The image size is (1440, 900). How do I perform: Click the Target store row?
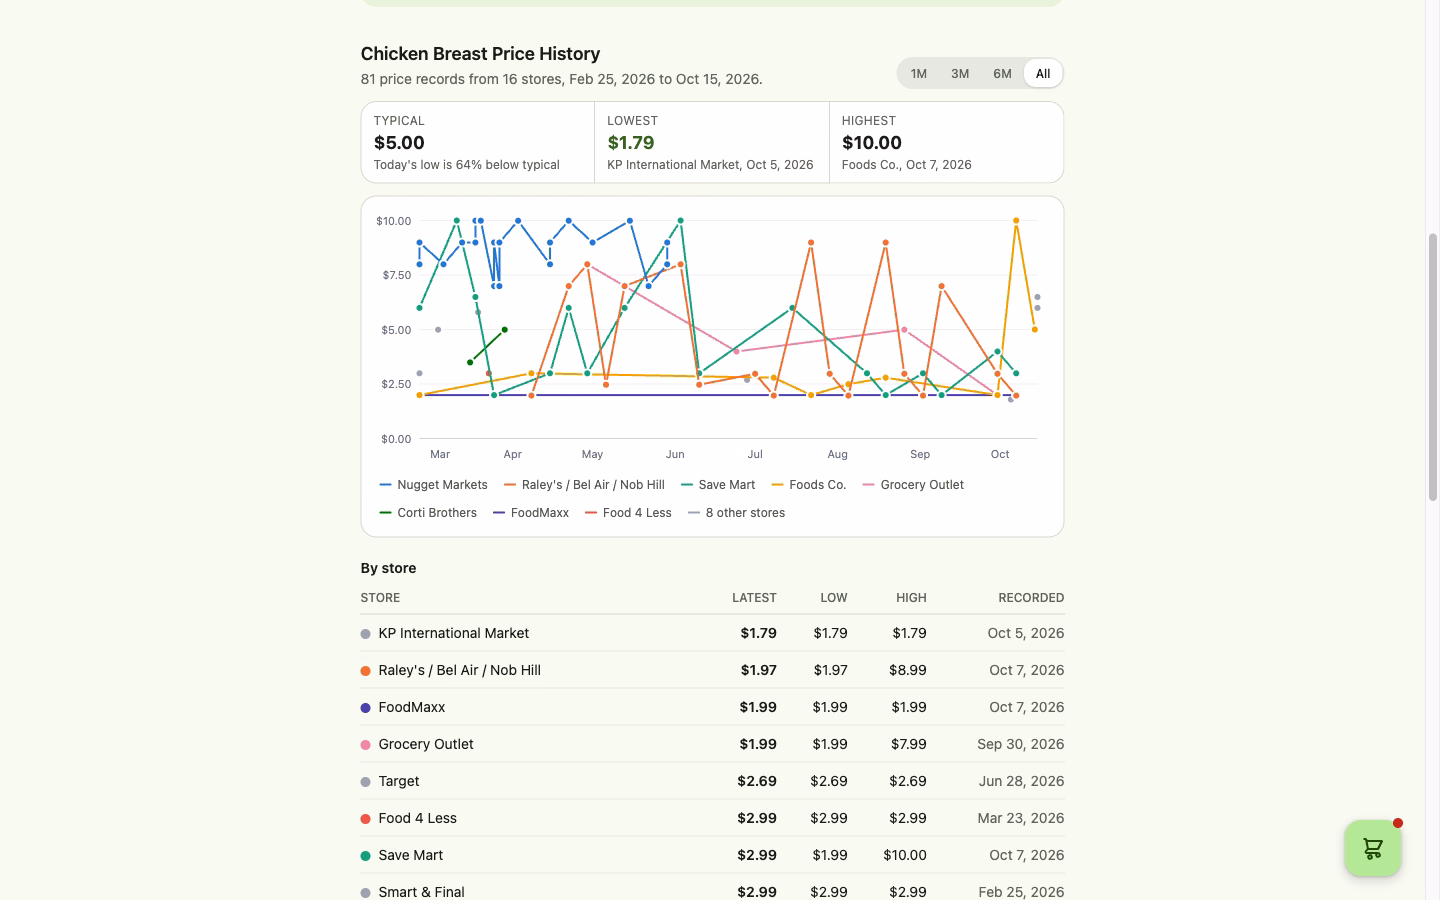[x=712, y=781]
